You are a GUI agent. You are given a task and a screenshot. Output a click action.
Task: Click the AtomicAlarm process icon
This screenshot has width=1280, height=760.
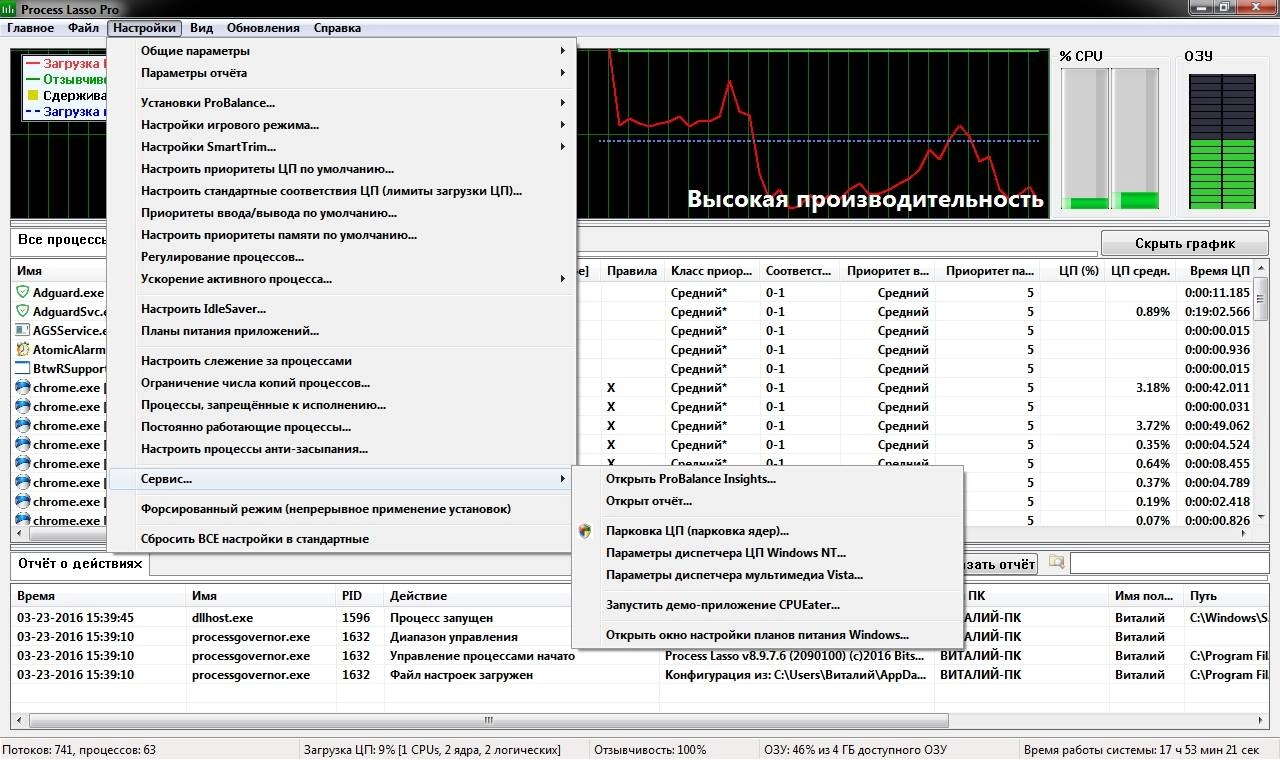coord(23,350)
